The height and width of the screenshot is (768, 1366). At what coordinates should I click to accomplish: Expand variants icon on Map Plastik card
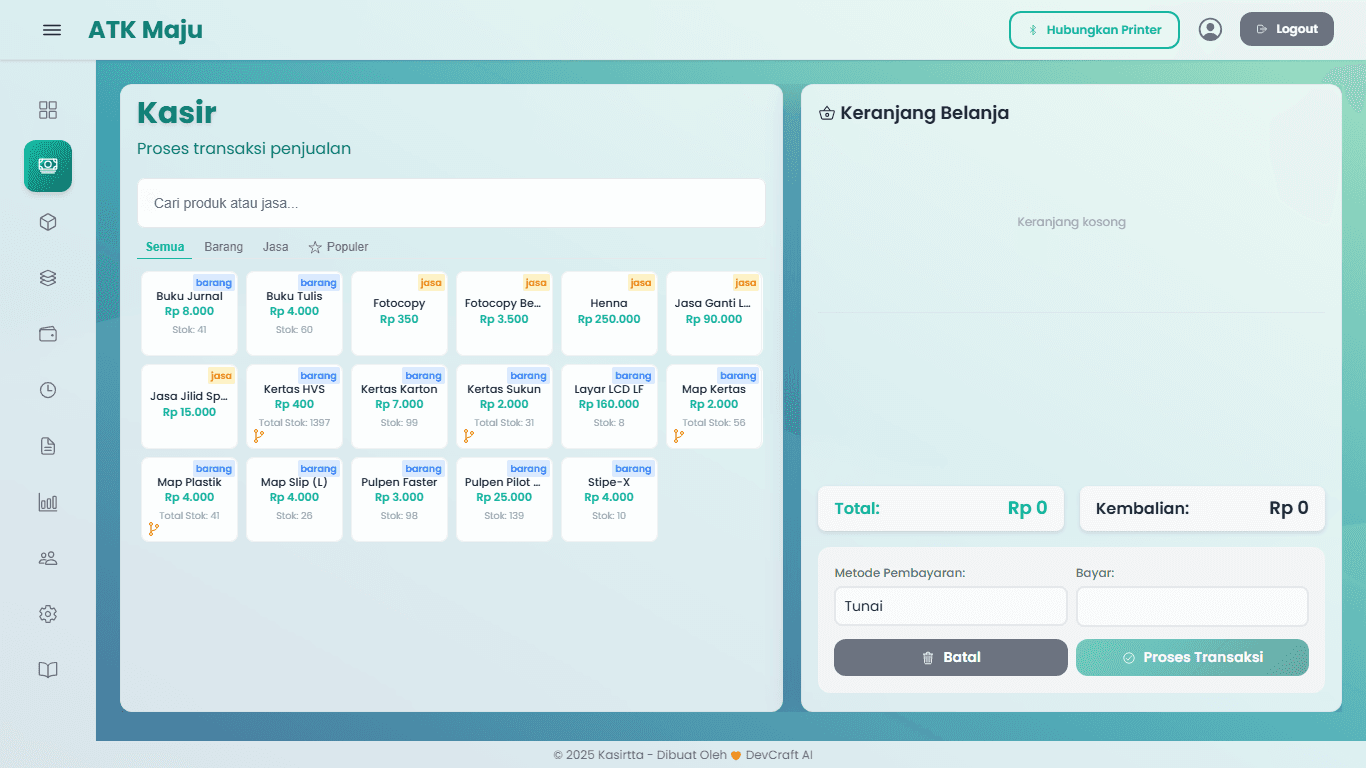pos(154,529)
